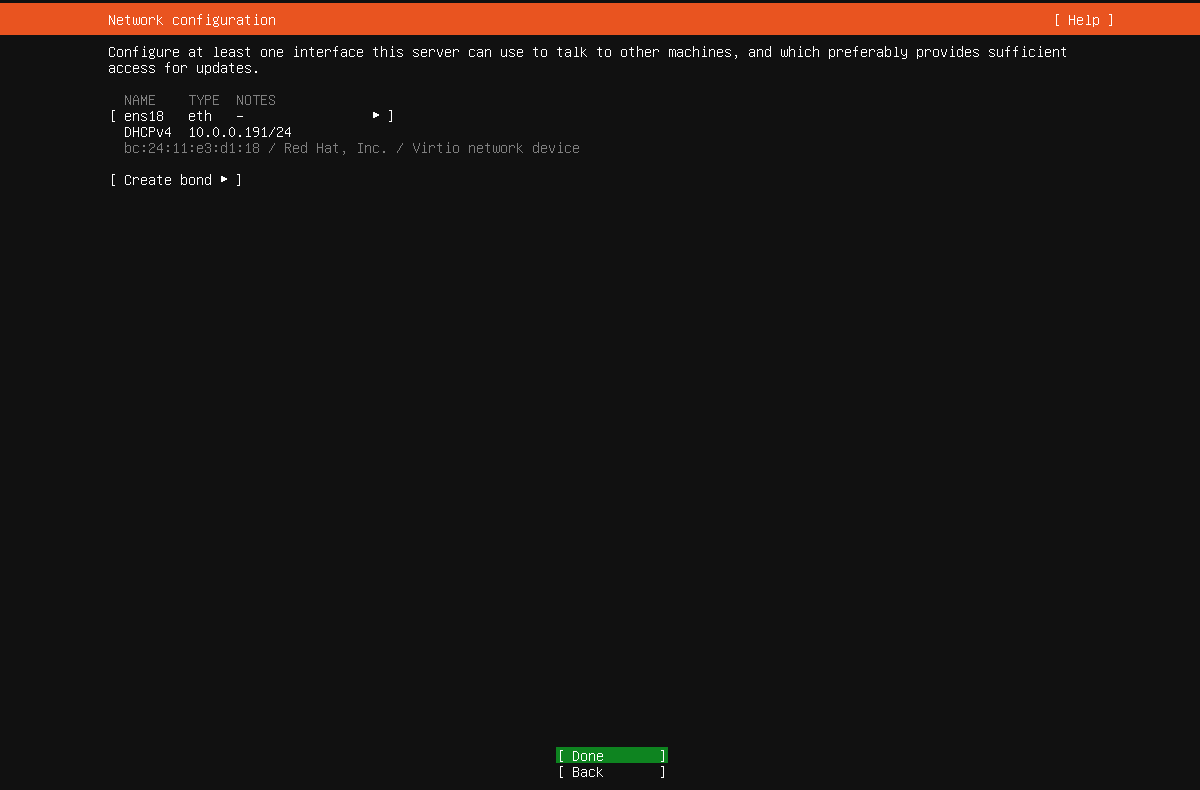Viewport: 1200px width, 790px height.
Task: Click the TYPE column header
Action: pos(204,100)
